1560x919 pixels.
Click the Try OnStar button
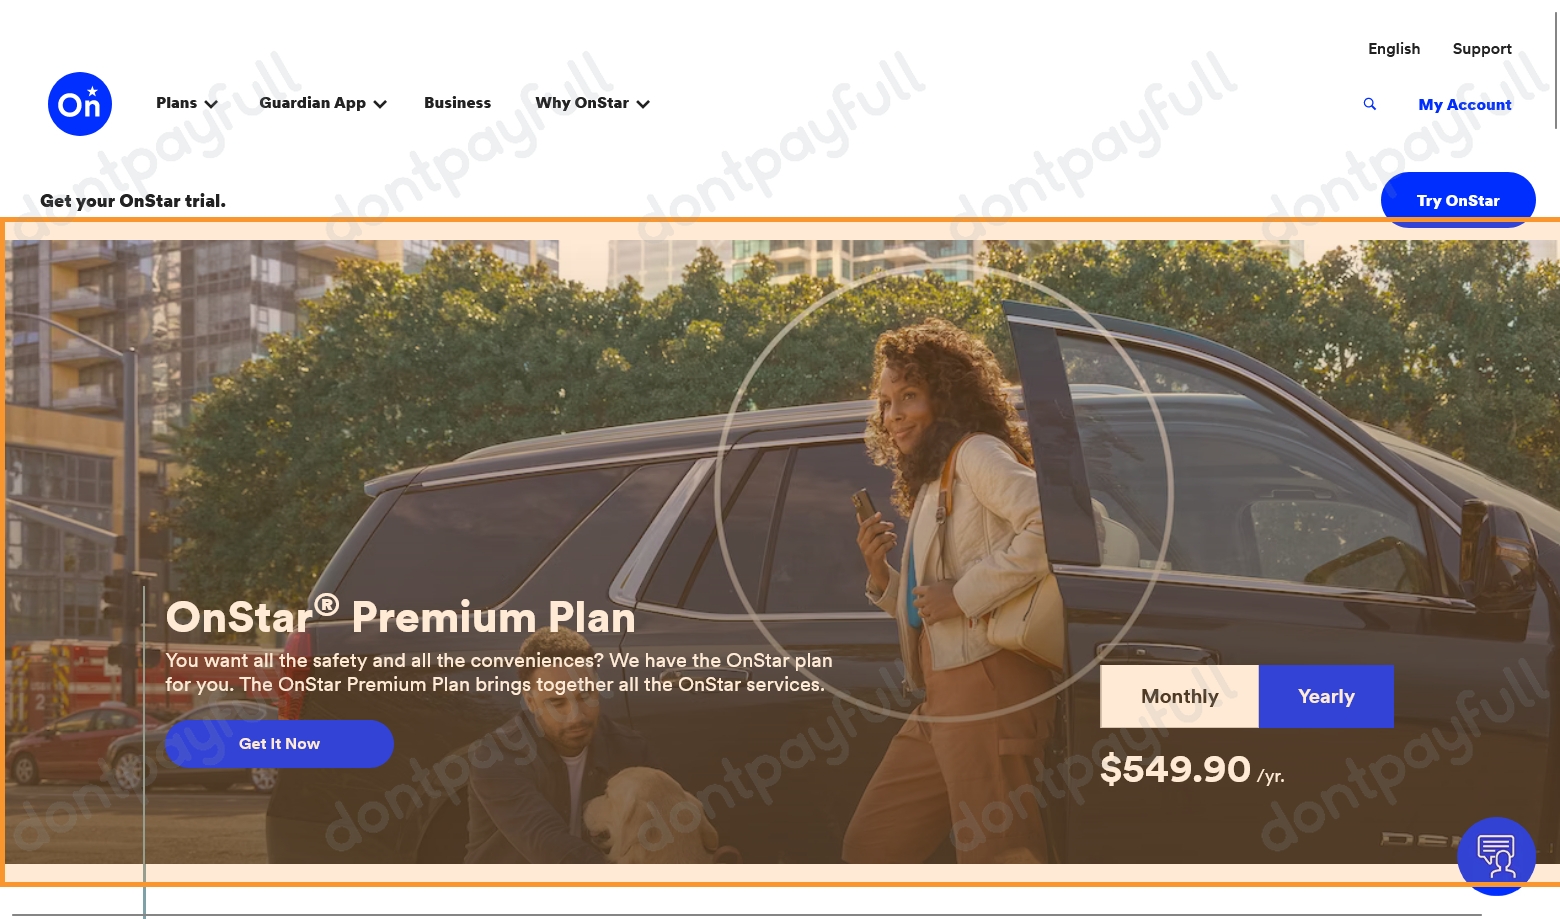[x=1458, y=200]
